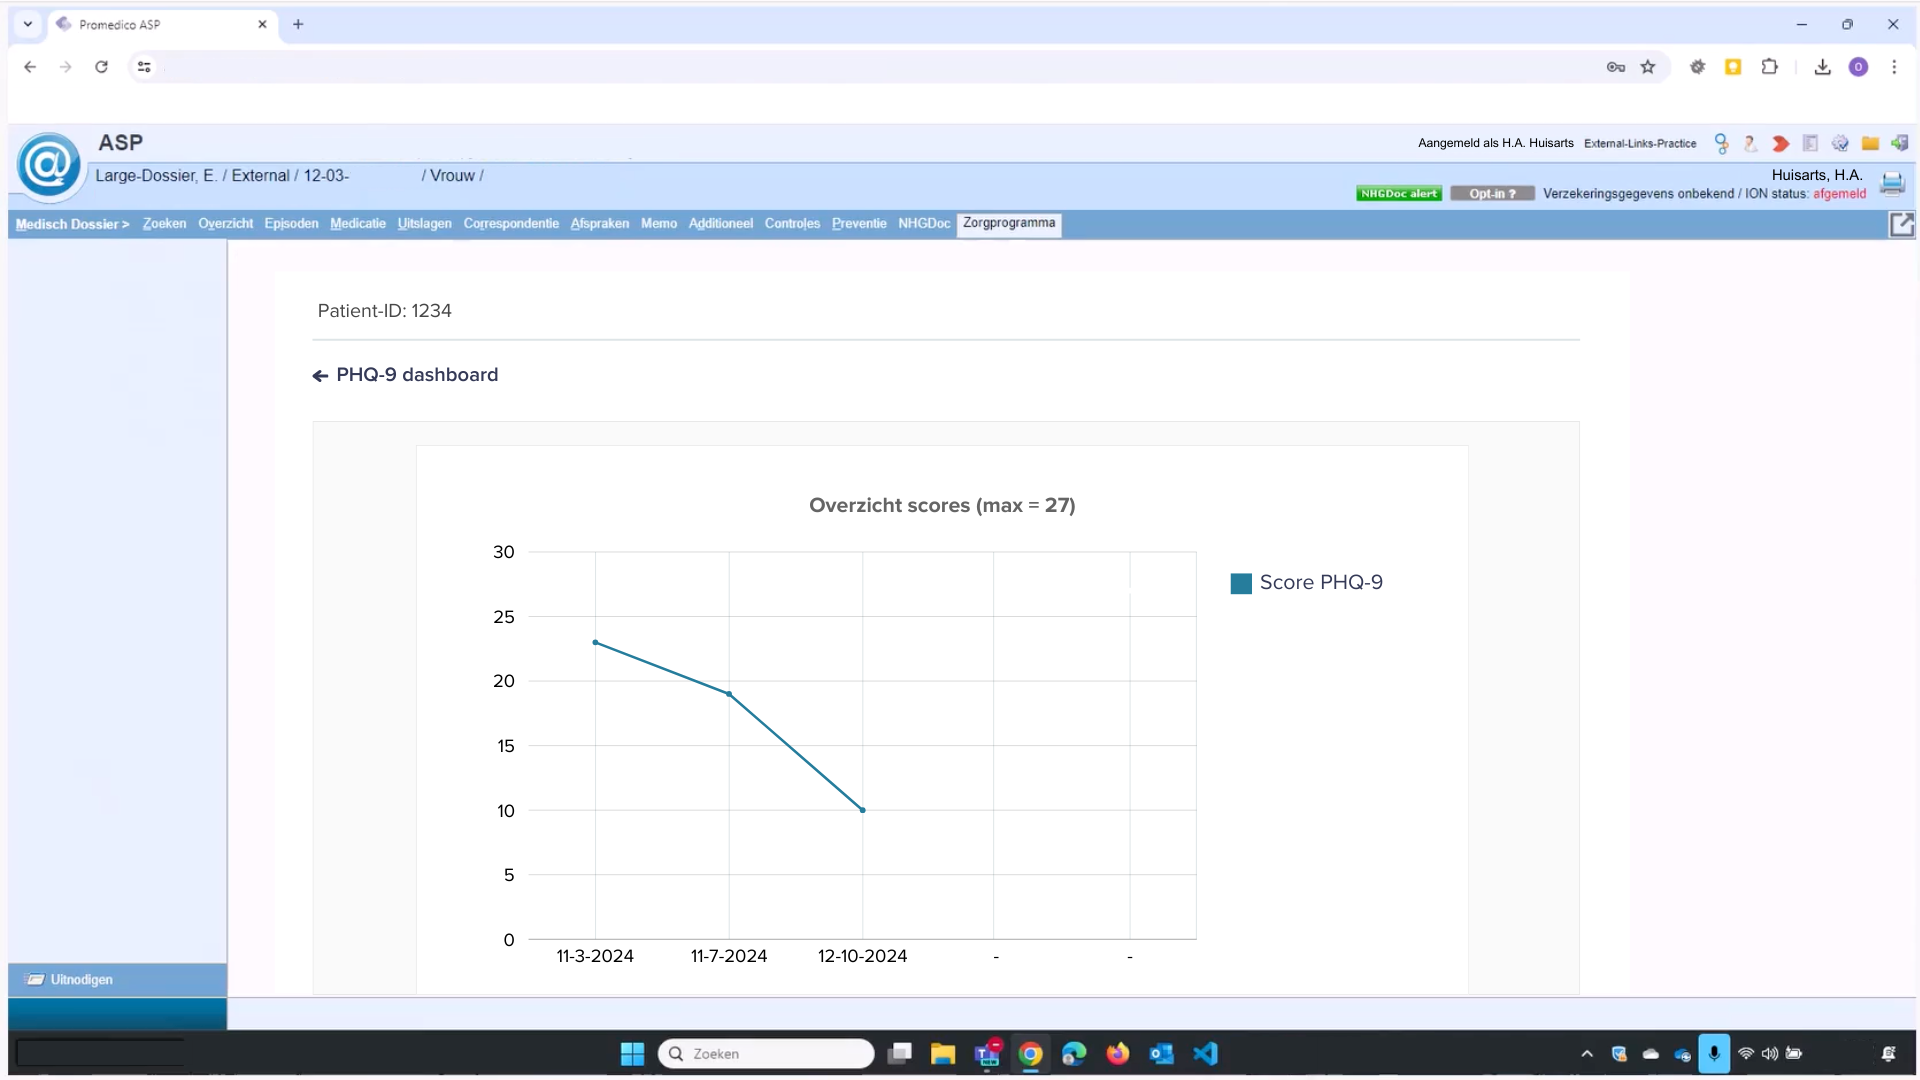Expand Medisch Dossier menu

pyautogui.click(x=72, y=224)
